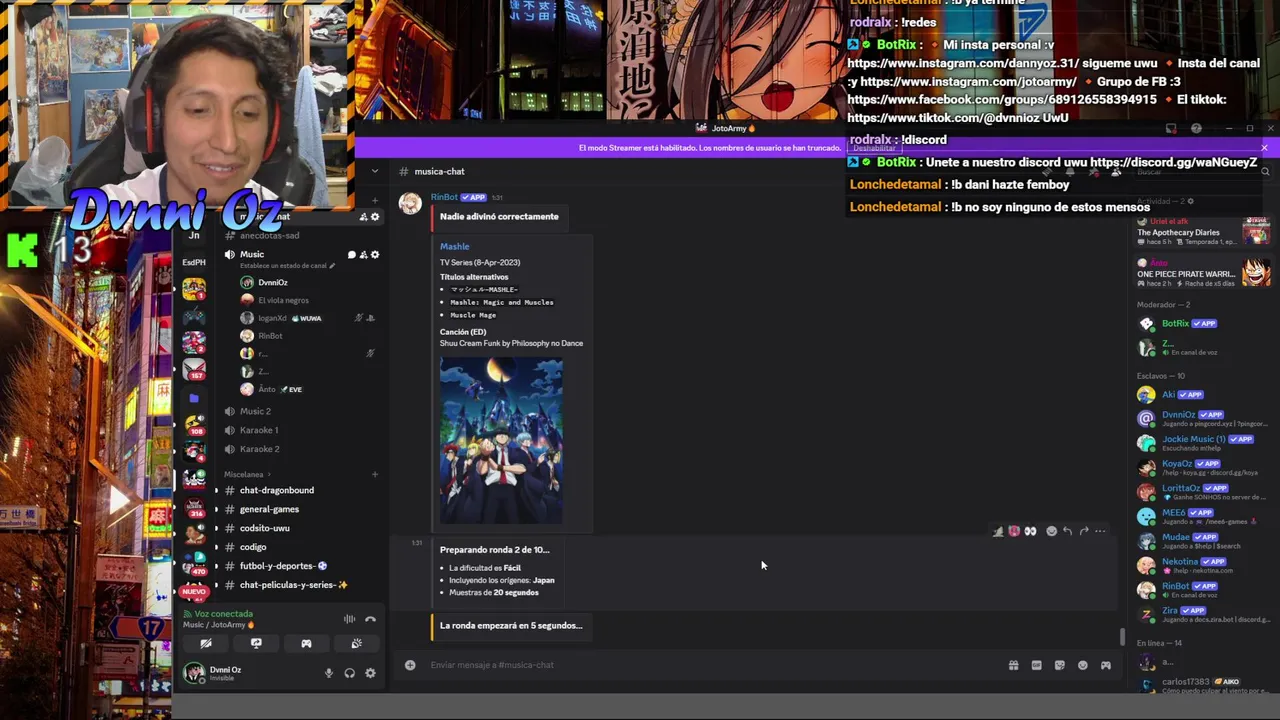This screenshot has width=1280, height=720.
Task: Add a channel to Miscelanea category
Action: 375,474
